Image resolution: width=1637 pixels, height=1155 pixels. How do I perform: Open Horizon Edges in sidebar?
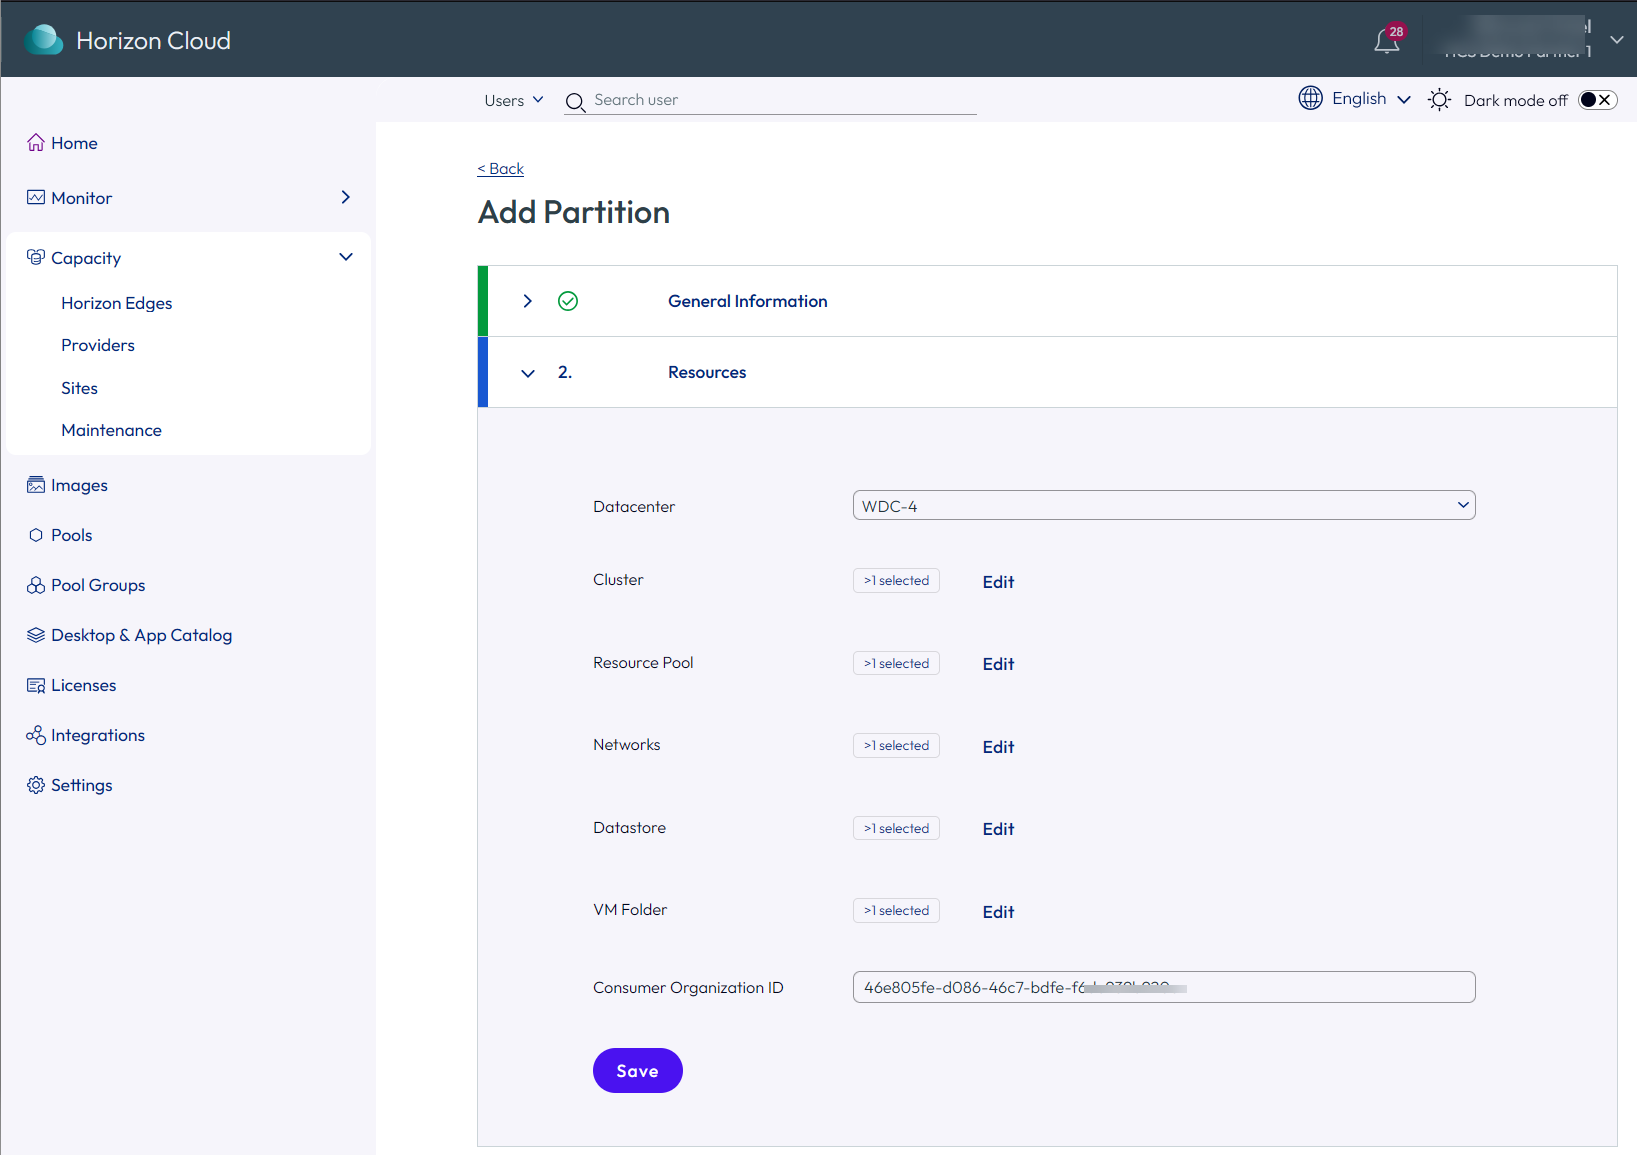[x=117, y=303]
